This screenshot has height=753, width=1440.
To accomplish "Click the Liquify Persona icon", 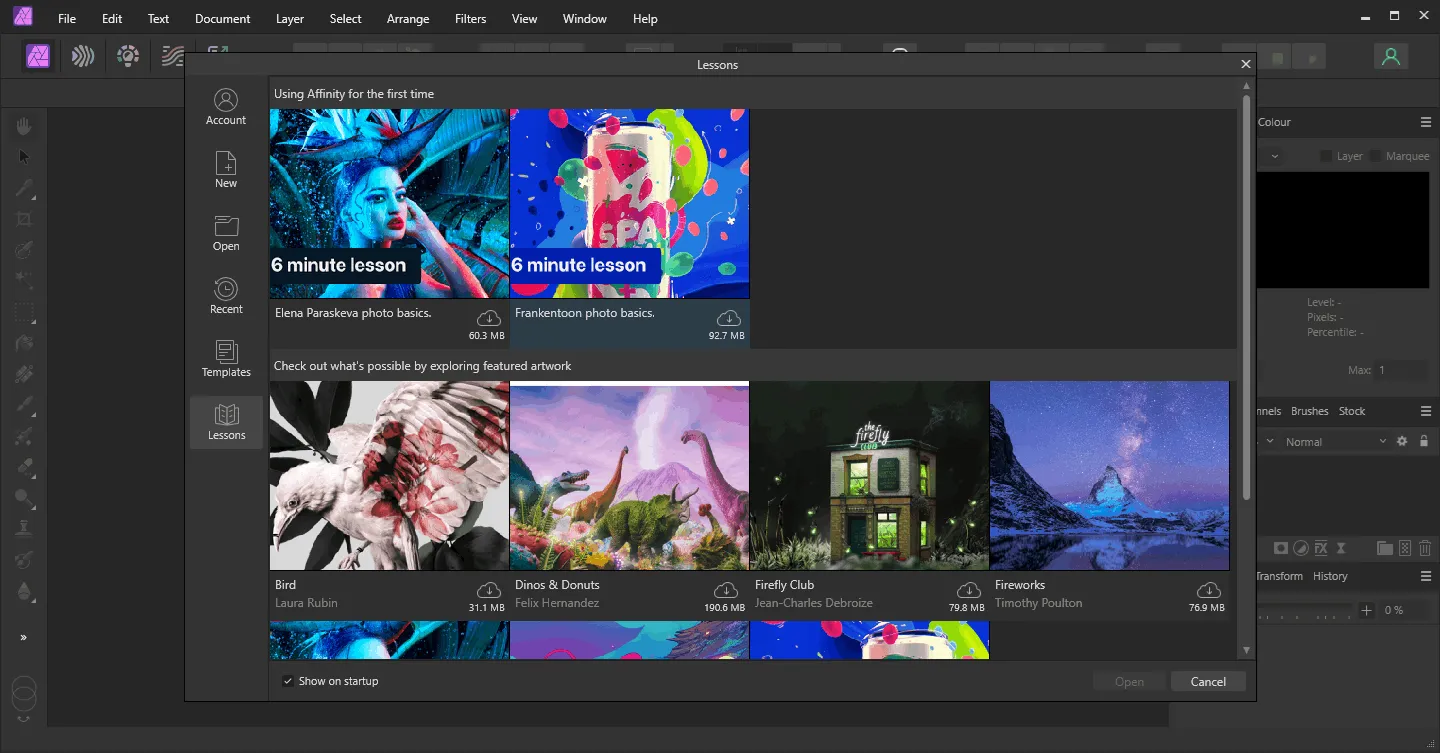I will point(83,56).
